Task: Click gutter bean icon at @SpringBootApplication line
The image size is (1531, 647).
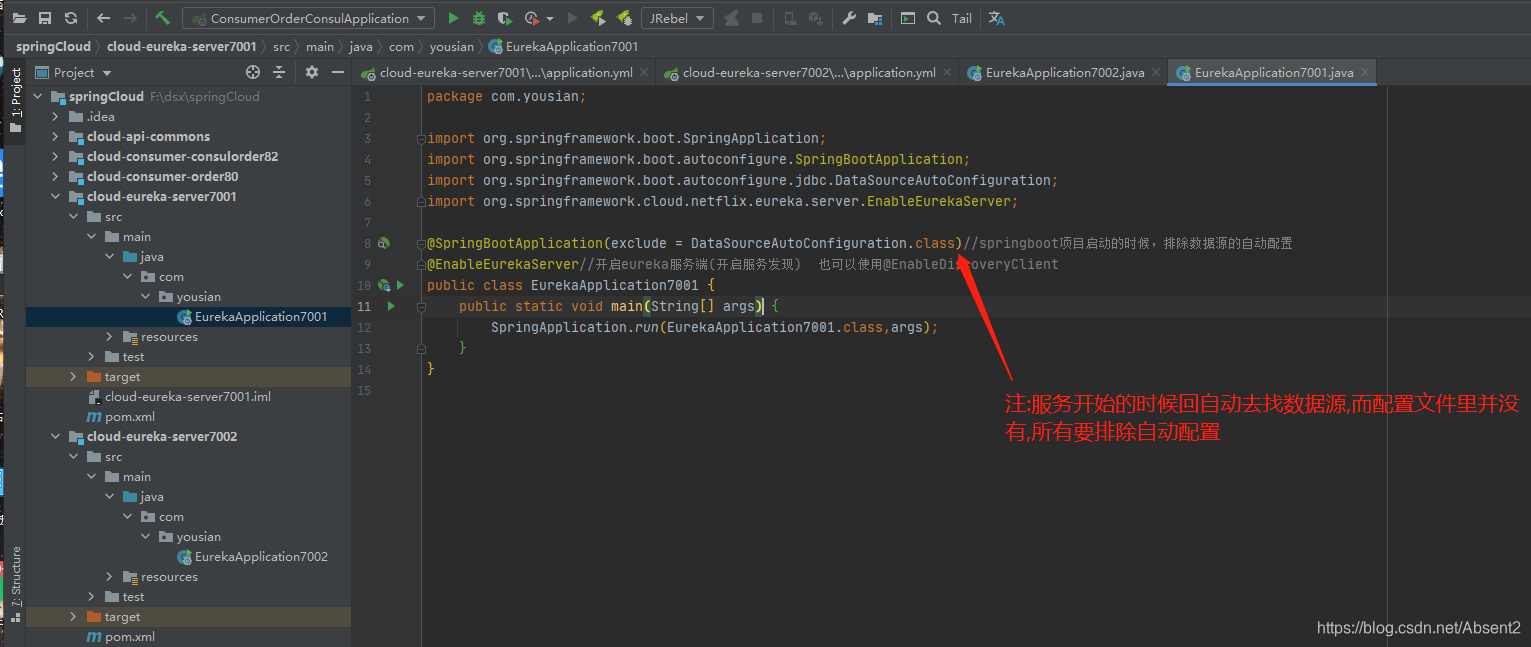Action: tap(383, 243)
